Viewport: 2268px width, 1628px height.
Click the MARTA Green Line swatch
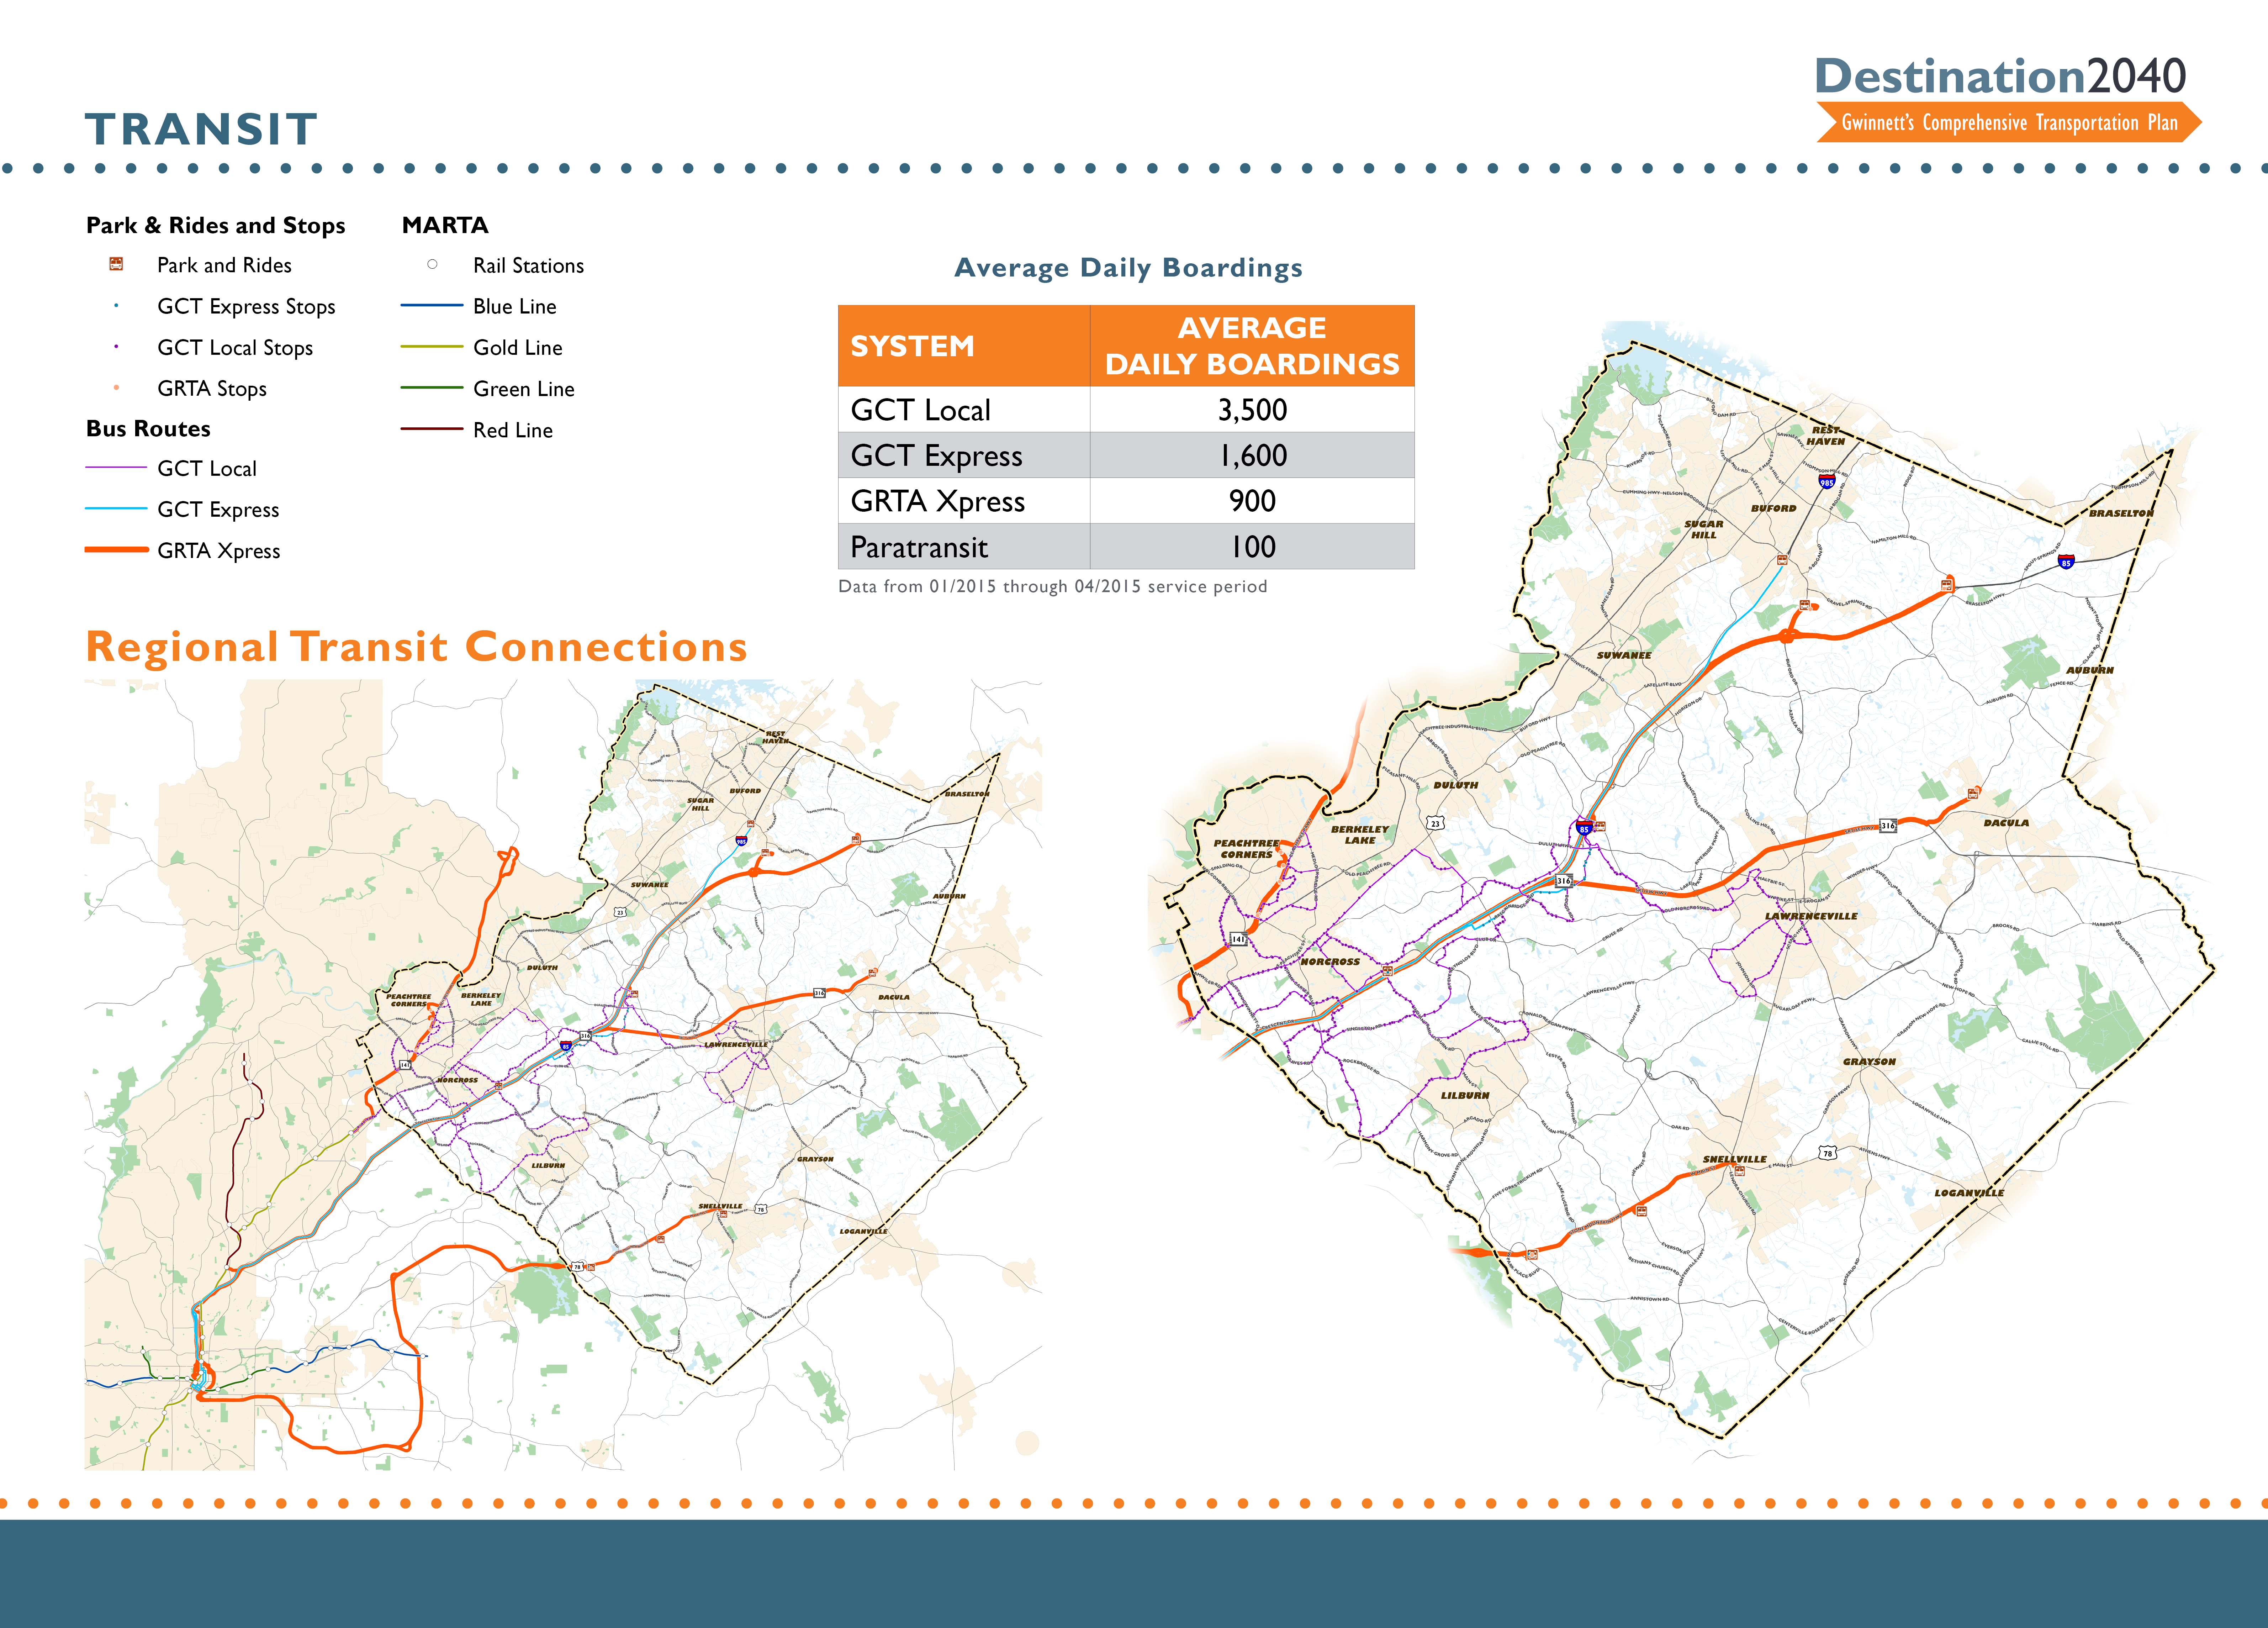432,387
